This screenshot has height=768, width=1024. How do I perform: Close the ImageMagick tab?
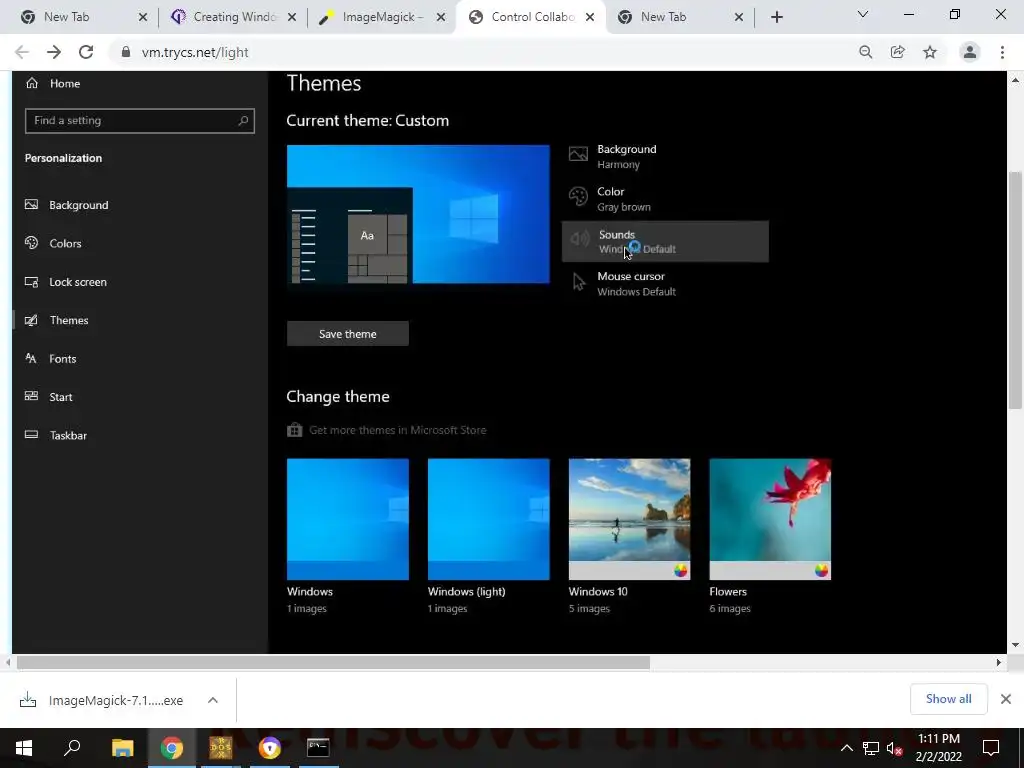441,17
